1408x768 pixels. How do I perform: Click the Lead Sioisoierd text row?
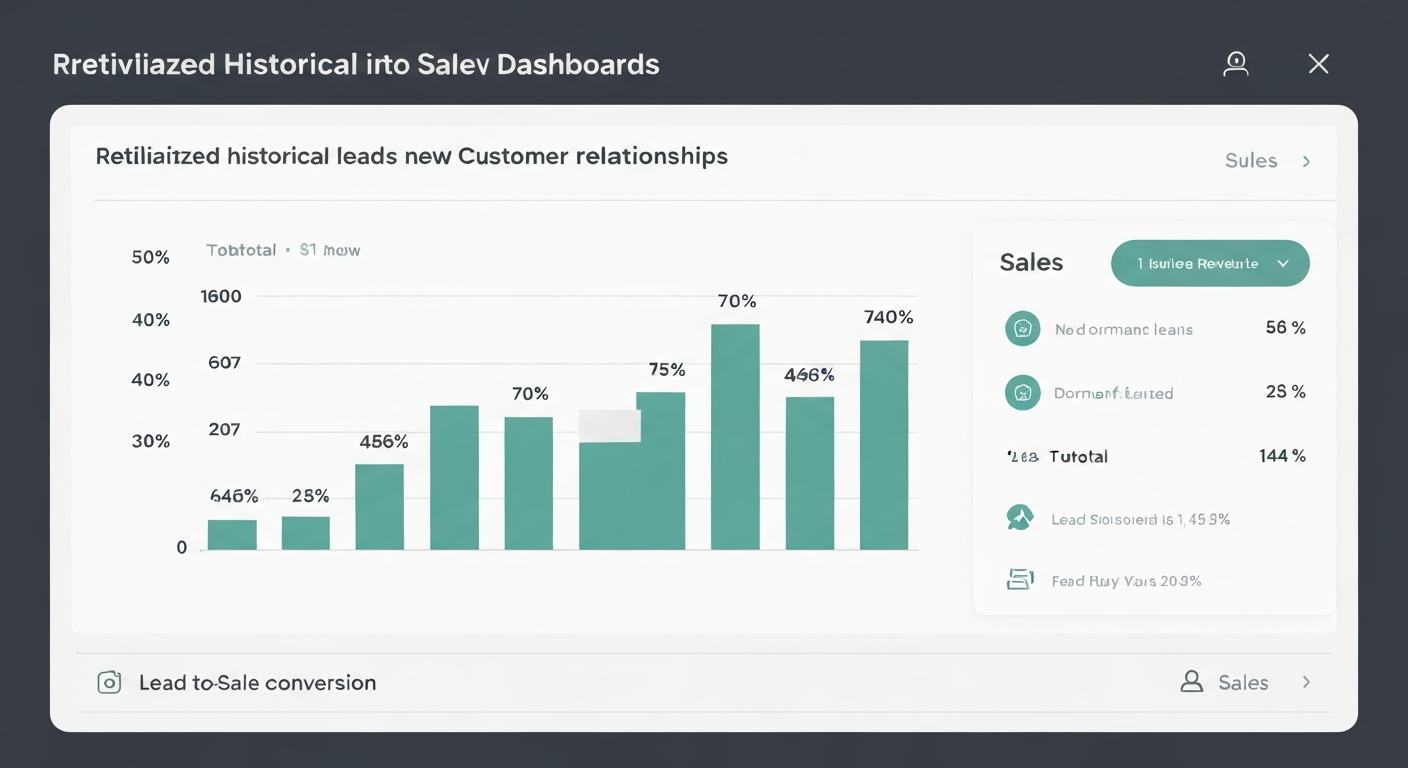click(1140, 520)
